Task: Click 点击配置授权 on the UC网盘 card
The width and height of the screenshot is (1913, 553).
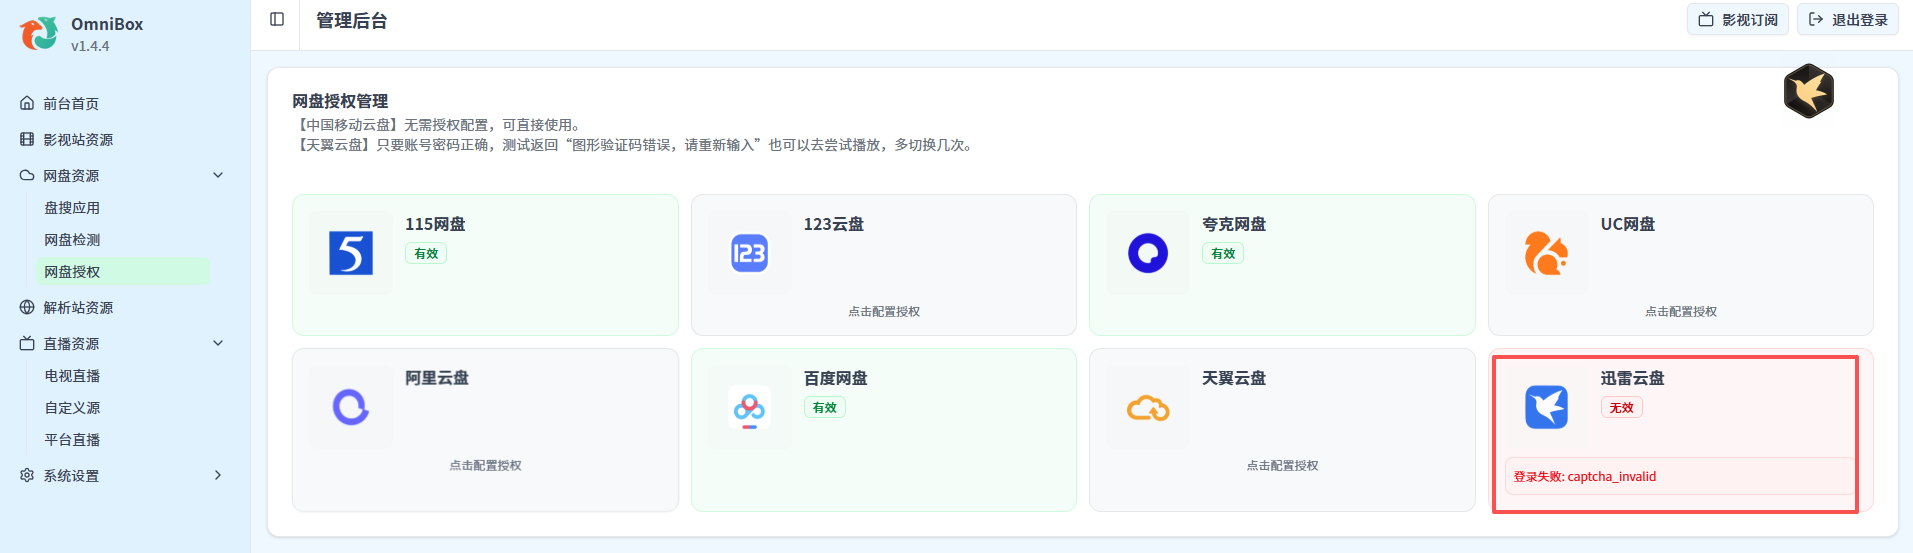Action: (x=1681, y=311)
